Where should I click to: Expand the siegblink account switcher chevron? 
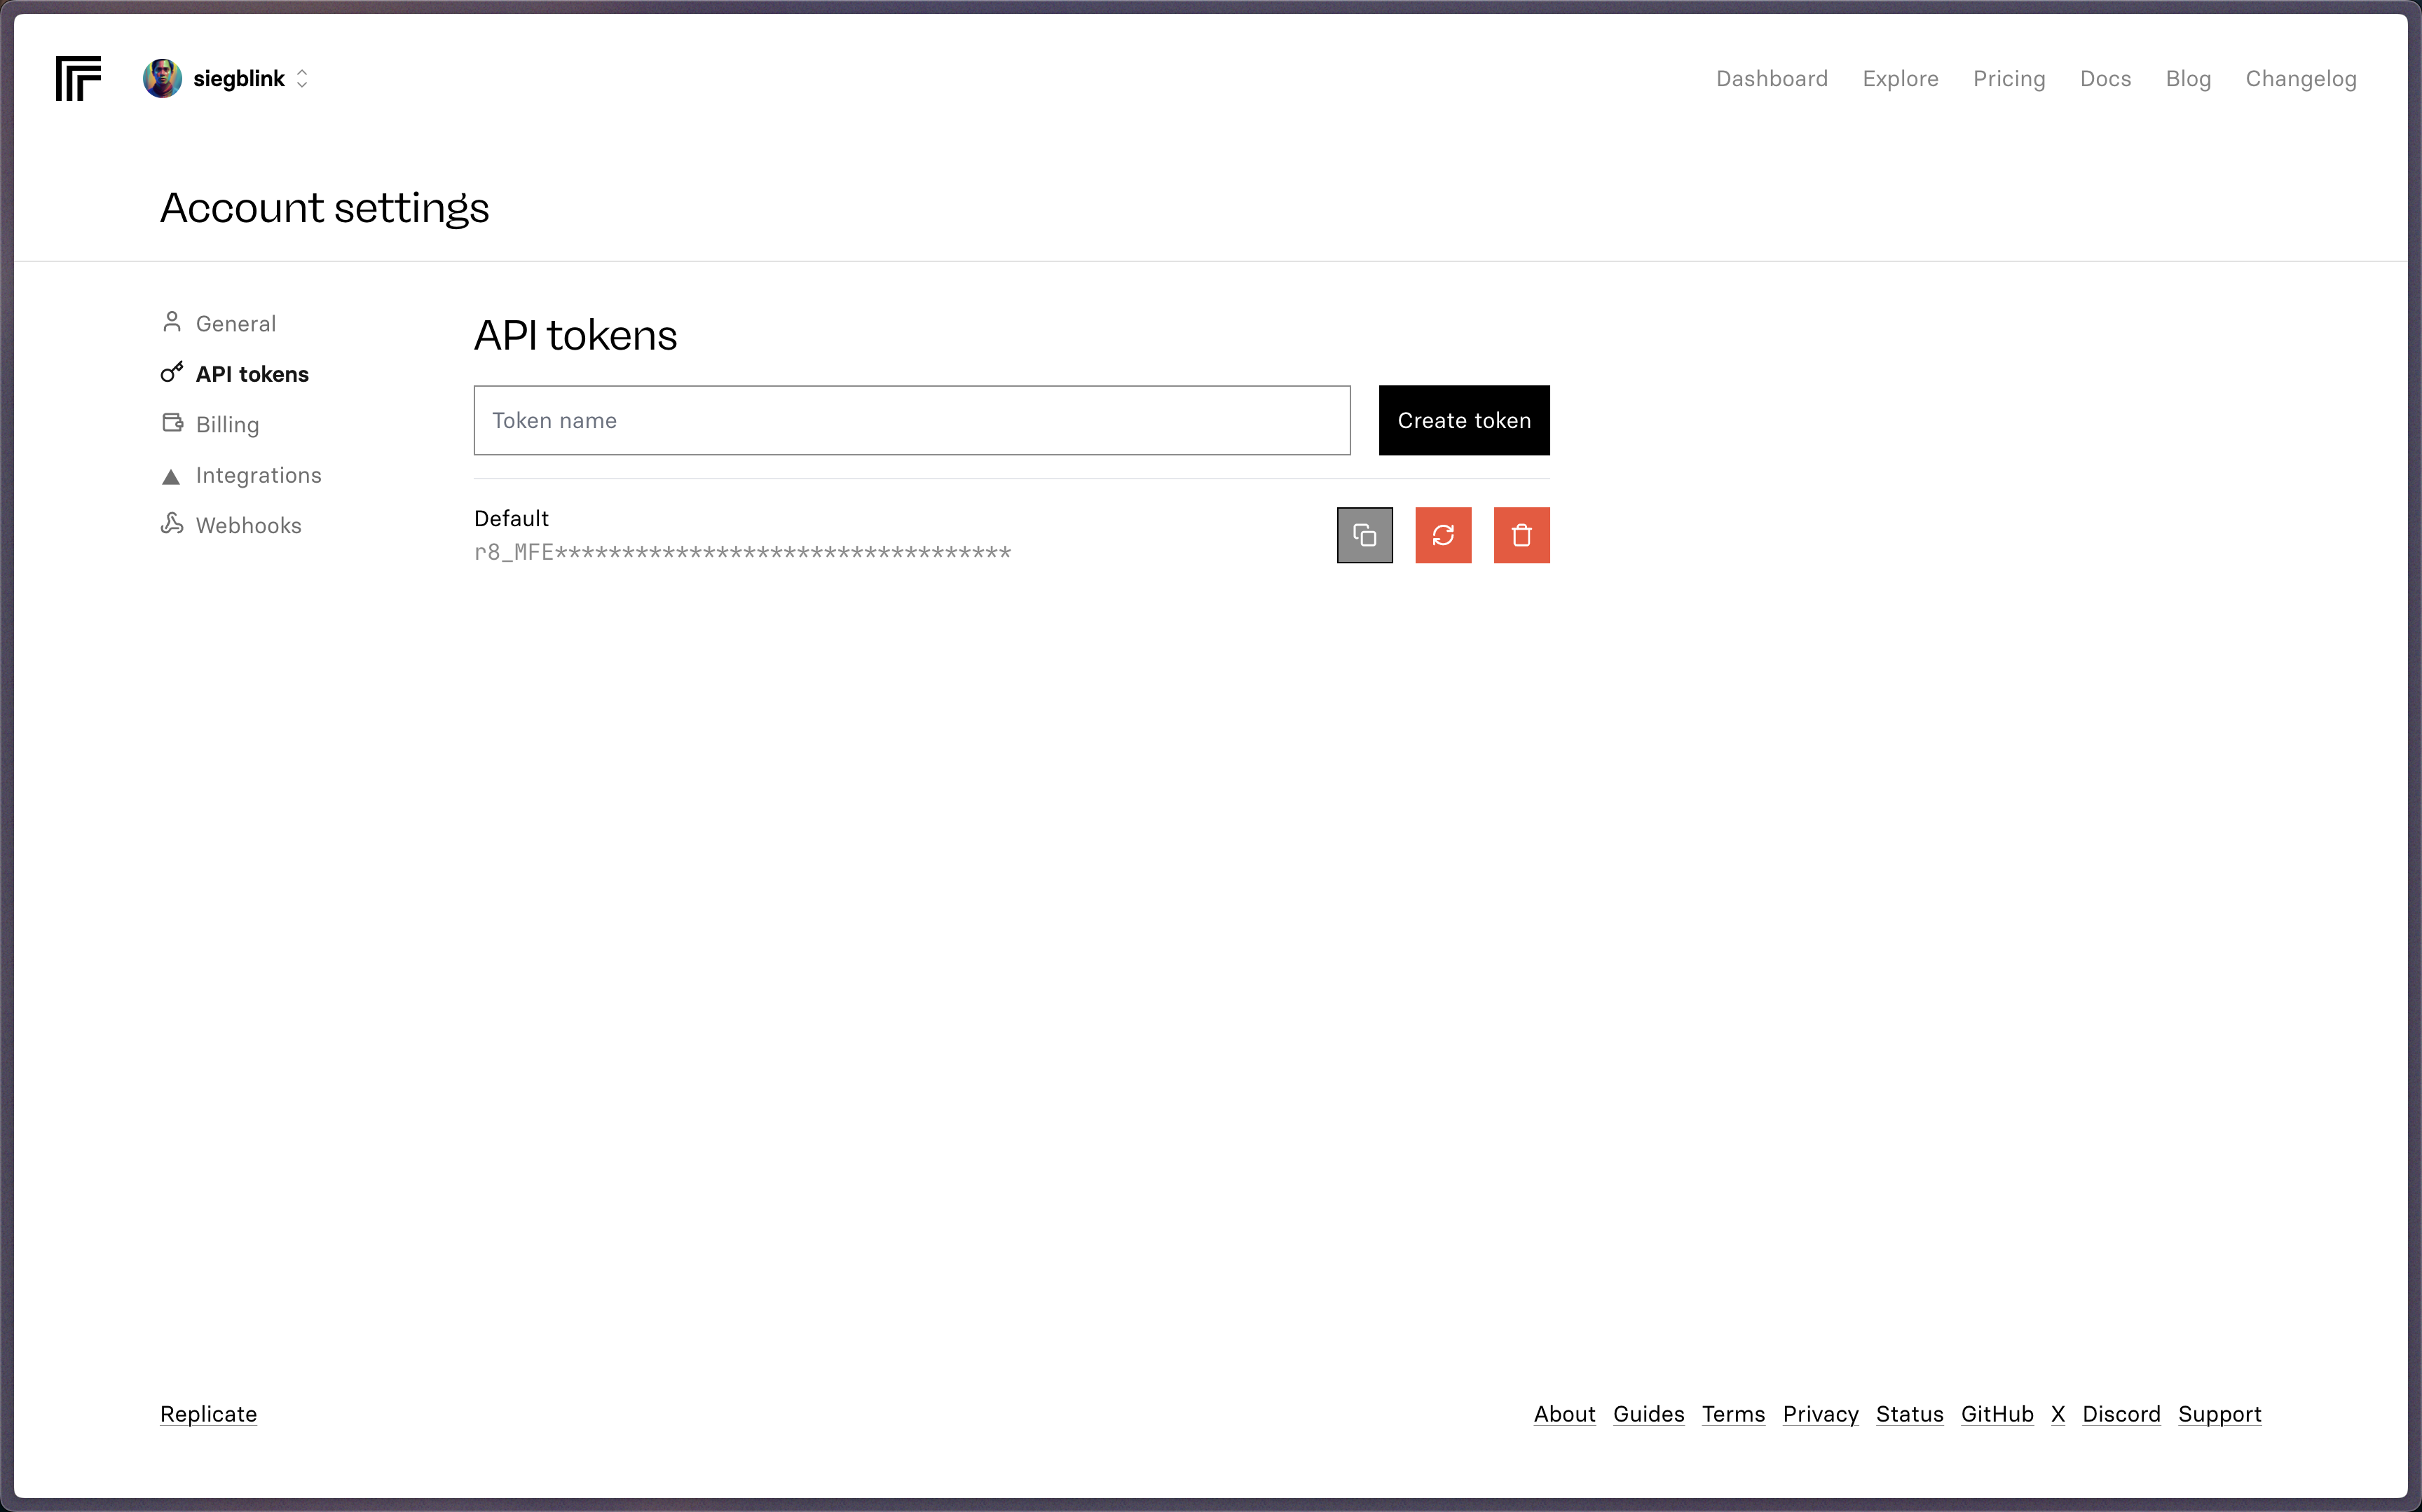302,78
